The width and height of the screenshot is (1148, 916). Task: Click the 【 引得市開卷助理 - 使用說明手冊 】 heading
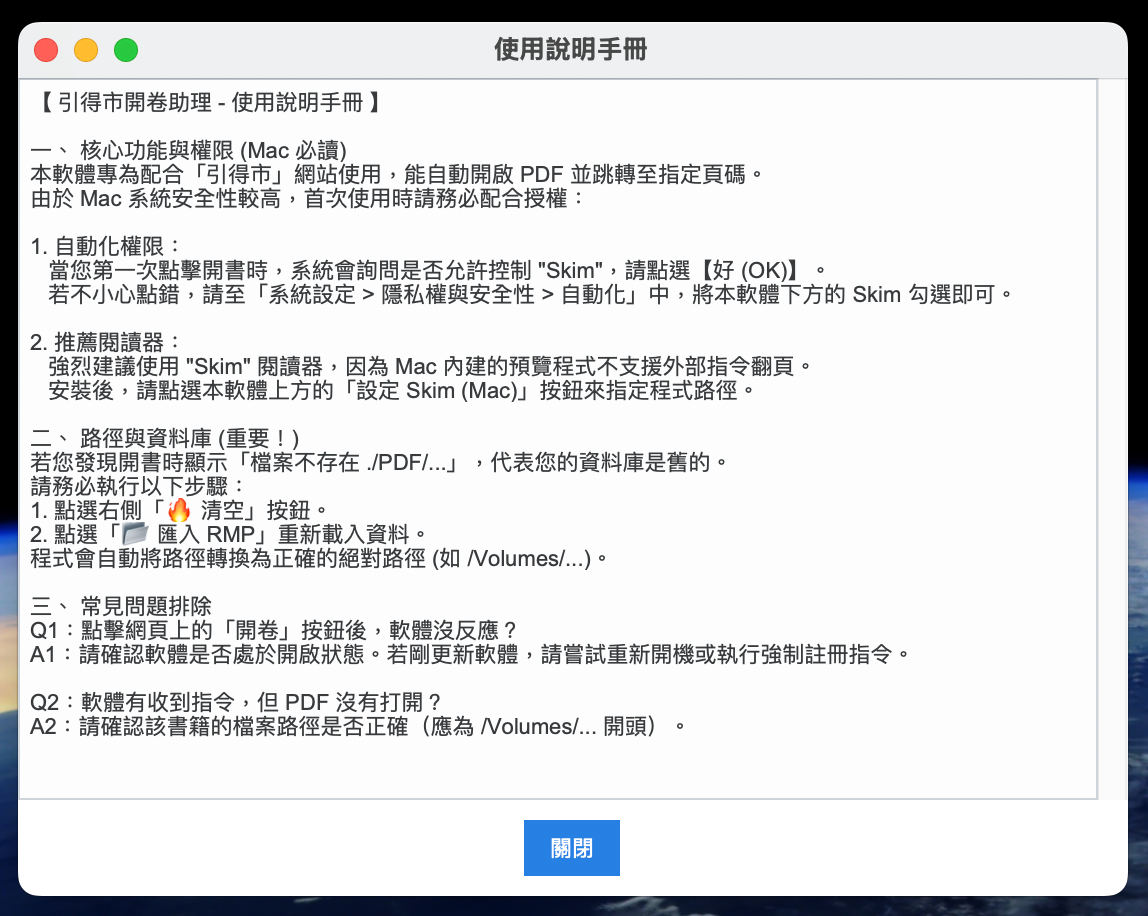[x=205, y=102]
